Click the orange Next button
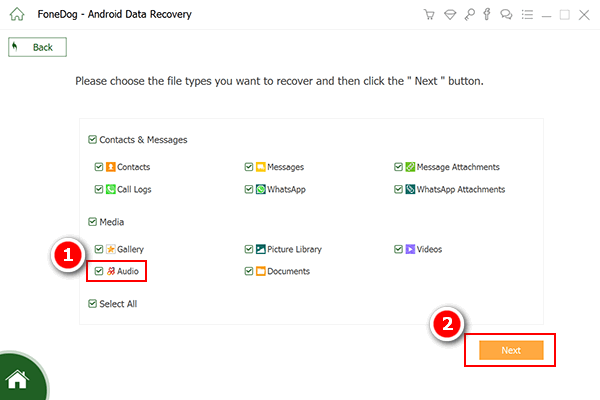 [511, 350]
